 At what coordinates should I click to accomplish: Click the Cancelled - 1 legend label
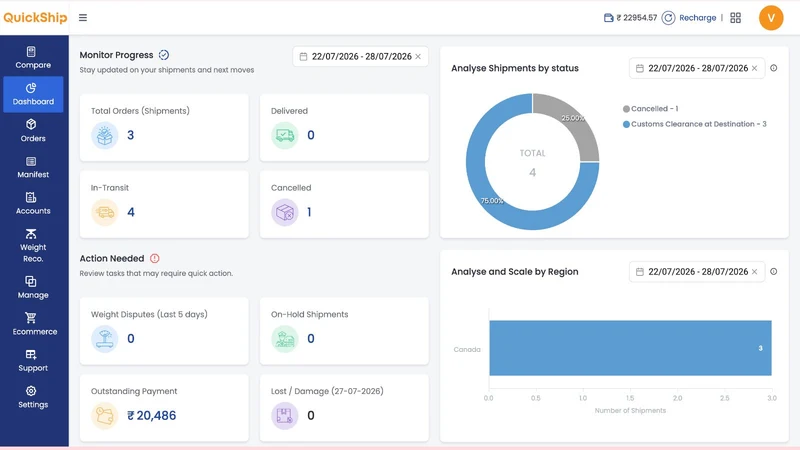click(x=655, y=109)
